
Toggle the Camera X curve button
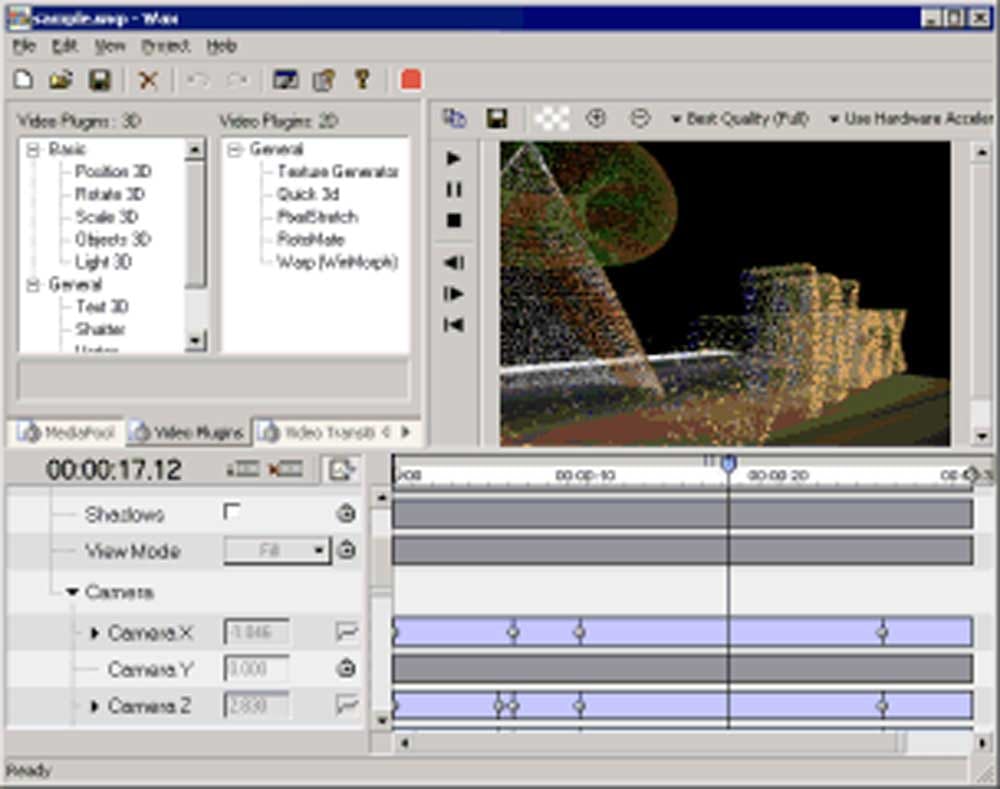[x=346, y=632]
